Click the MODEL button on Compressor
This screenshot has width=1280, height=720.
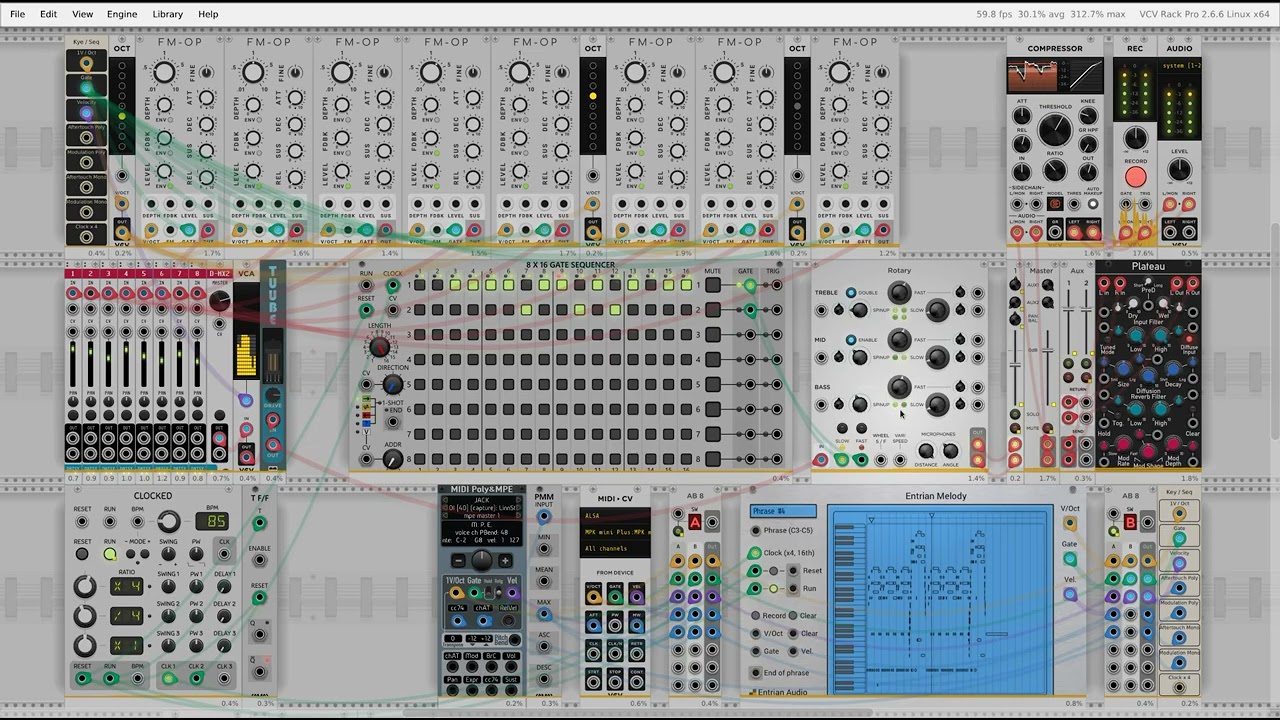coord(1054,204)
